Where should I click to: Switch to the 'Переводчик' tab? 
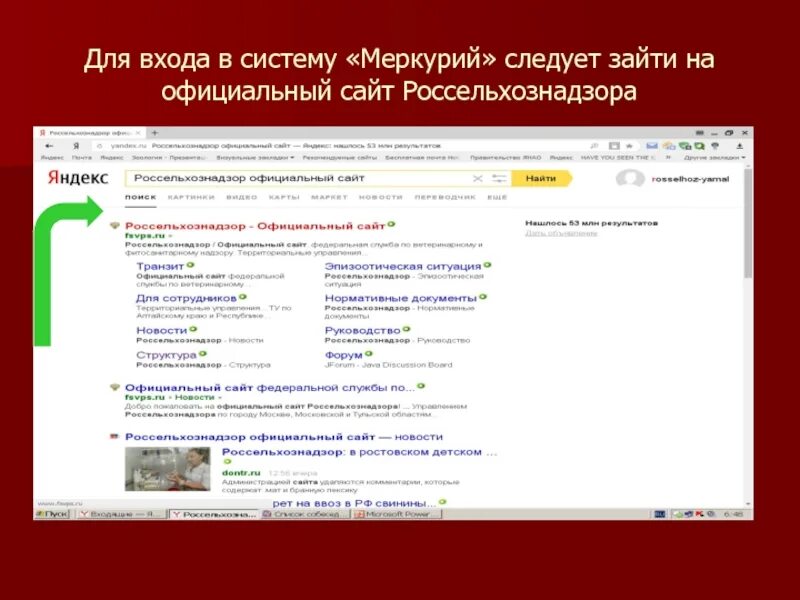445,197
